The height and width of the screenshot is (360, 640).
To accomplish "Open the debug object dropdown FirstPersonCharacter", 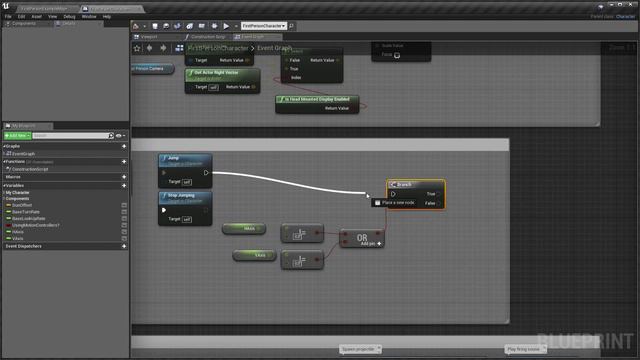I will pos(264,26).
